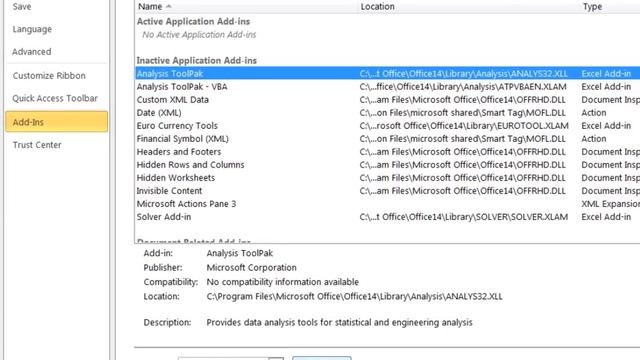
Task: Select the Invisible Content entry
Action: click(x=169, y=191)
